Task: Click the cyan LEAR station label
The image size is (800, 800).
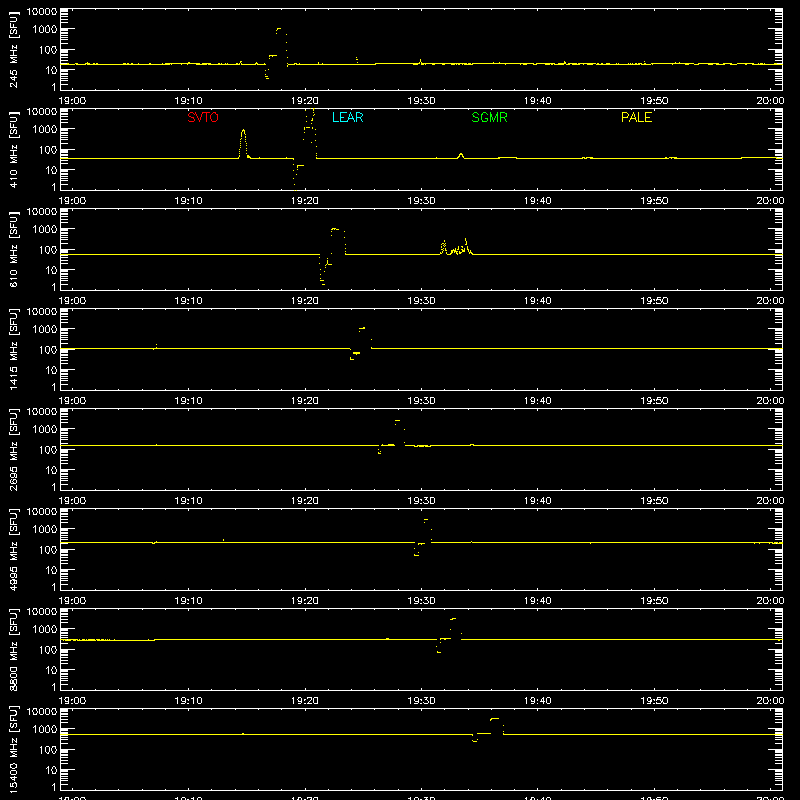Action: click(x=347, y=117)
